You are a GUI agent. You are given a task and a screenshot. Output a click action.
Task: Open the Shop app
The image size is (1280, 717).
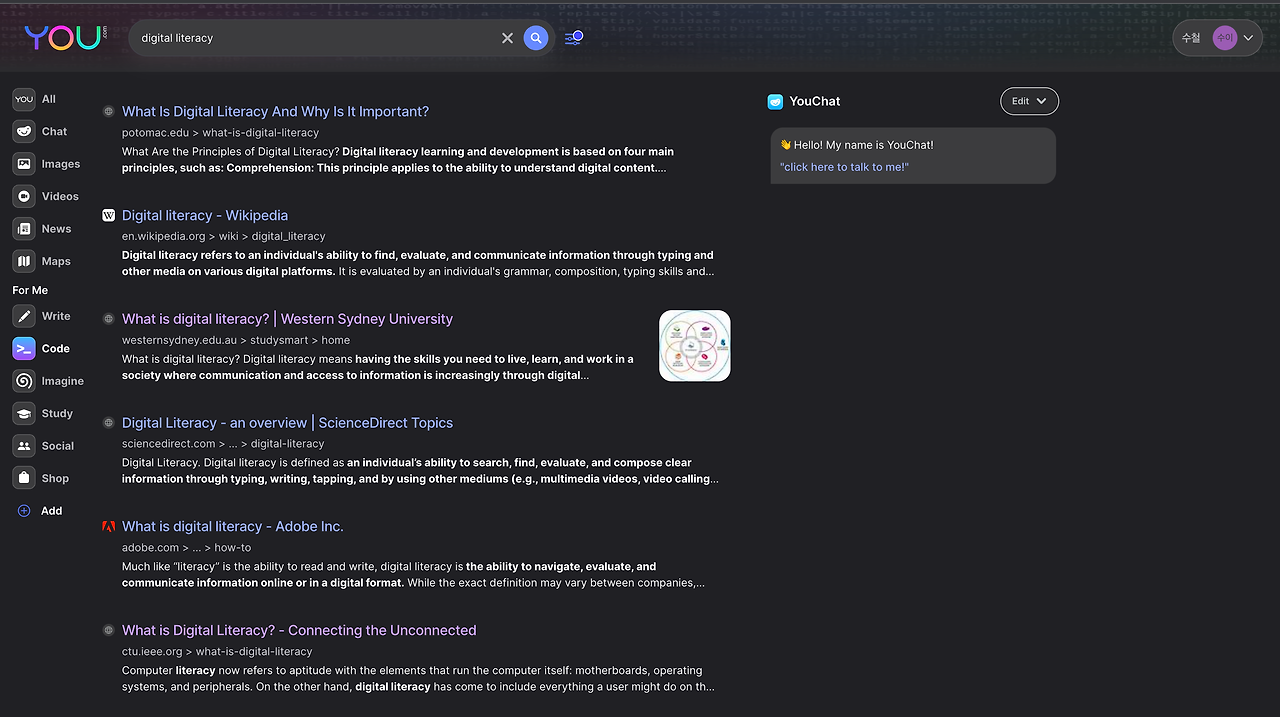tap(41, 478)
